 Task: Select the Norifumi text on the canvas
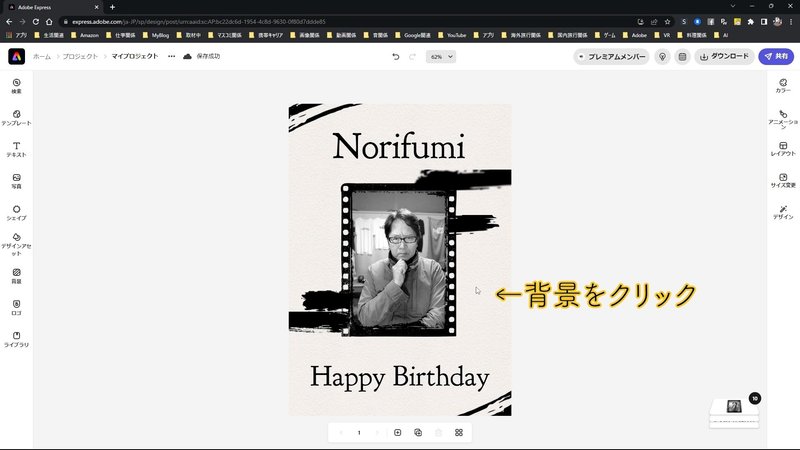pyautogui.click(x=398, y=146)
